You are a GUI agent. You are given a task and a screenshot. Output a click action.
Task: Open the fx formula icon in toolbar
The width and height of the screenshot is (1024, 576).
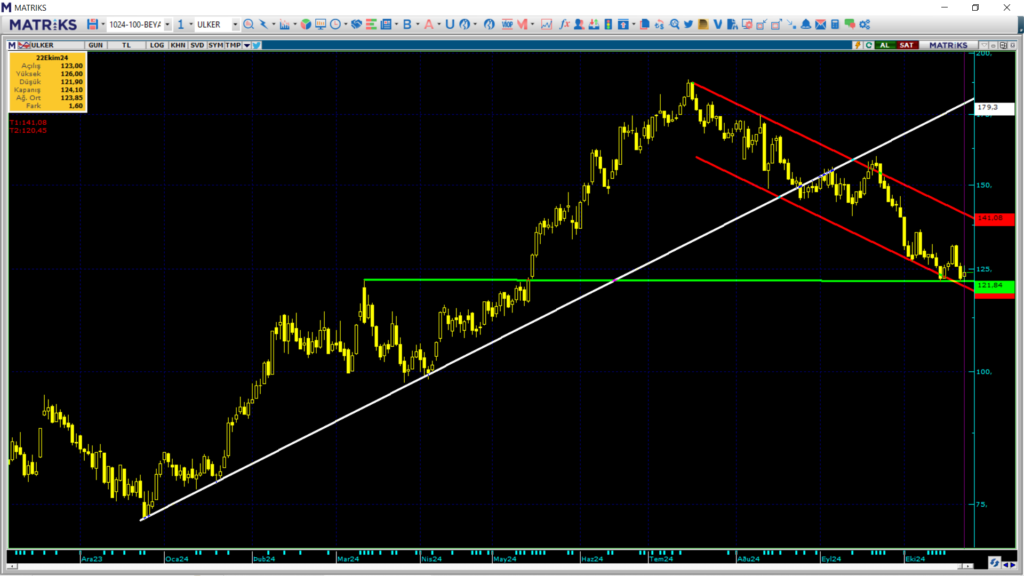(x=565, y=24)
